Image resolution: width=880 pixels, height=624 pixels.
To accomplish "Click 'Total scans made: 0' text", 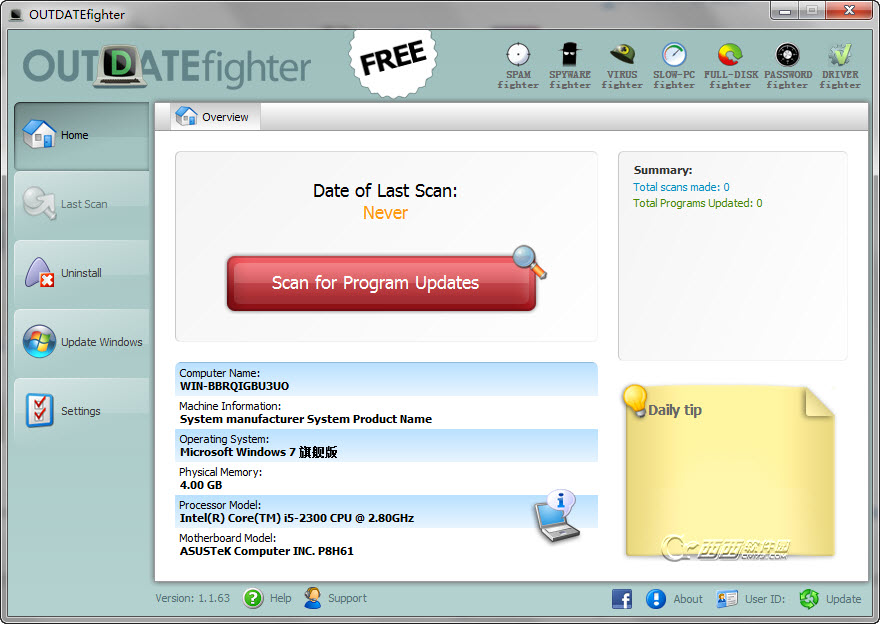I will point(681,187).
